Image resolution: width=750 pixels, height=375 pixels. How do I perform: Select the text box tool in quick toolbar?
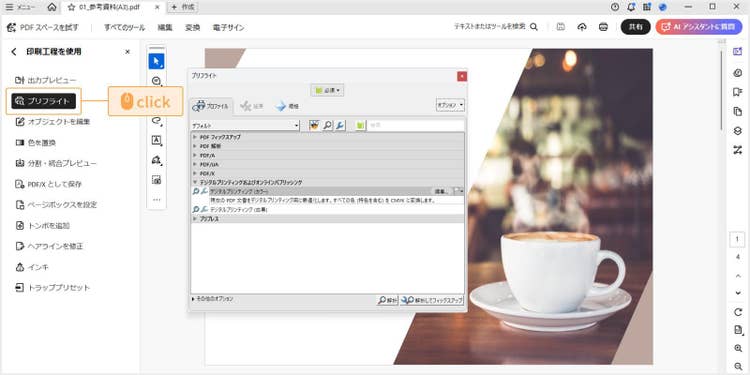[156, 140]
